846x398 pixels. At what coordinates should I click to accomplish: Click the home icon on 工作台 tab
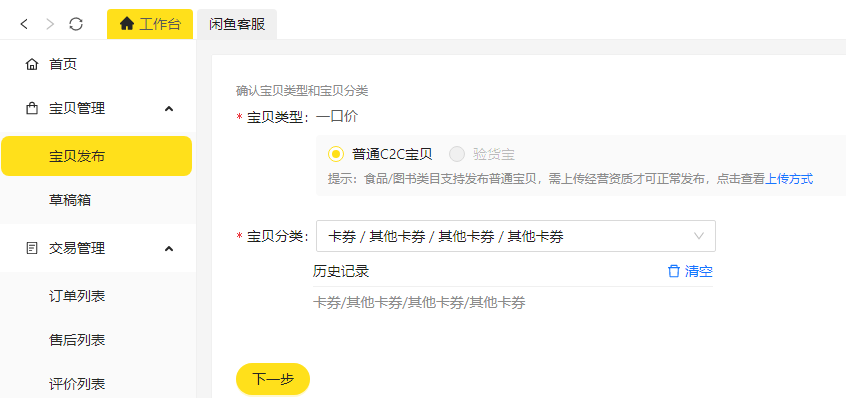pos(126,24)
